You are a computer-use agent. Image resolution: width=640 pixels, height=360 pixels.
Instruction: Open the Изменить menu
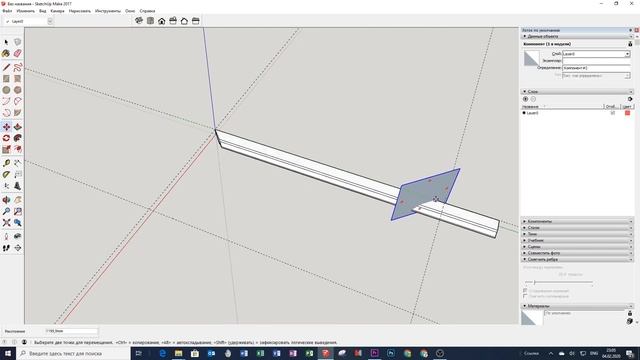click(x=25, y=11)
